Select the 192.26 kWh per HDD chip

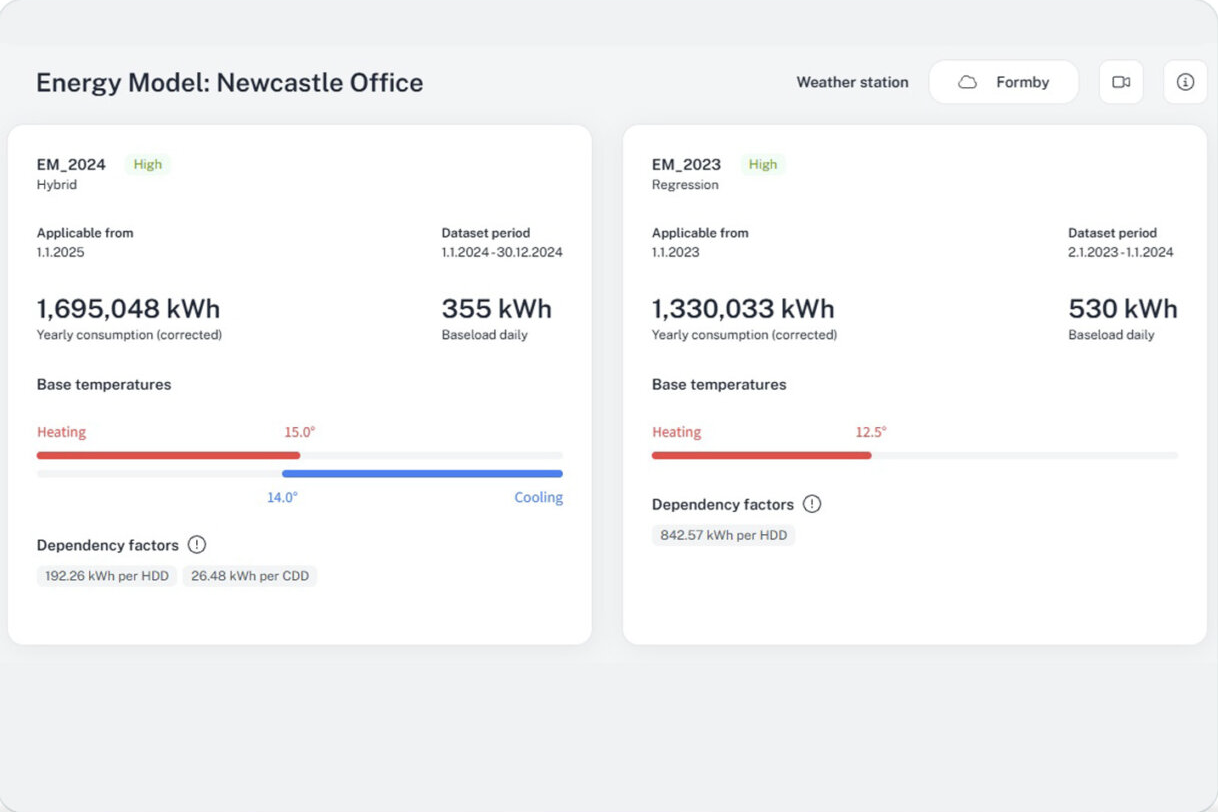tap(107, 576)
